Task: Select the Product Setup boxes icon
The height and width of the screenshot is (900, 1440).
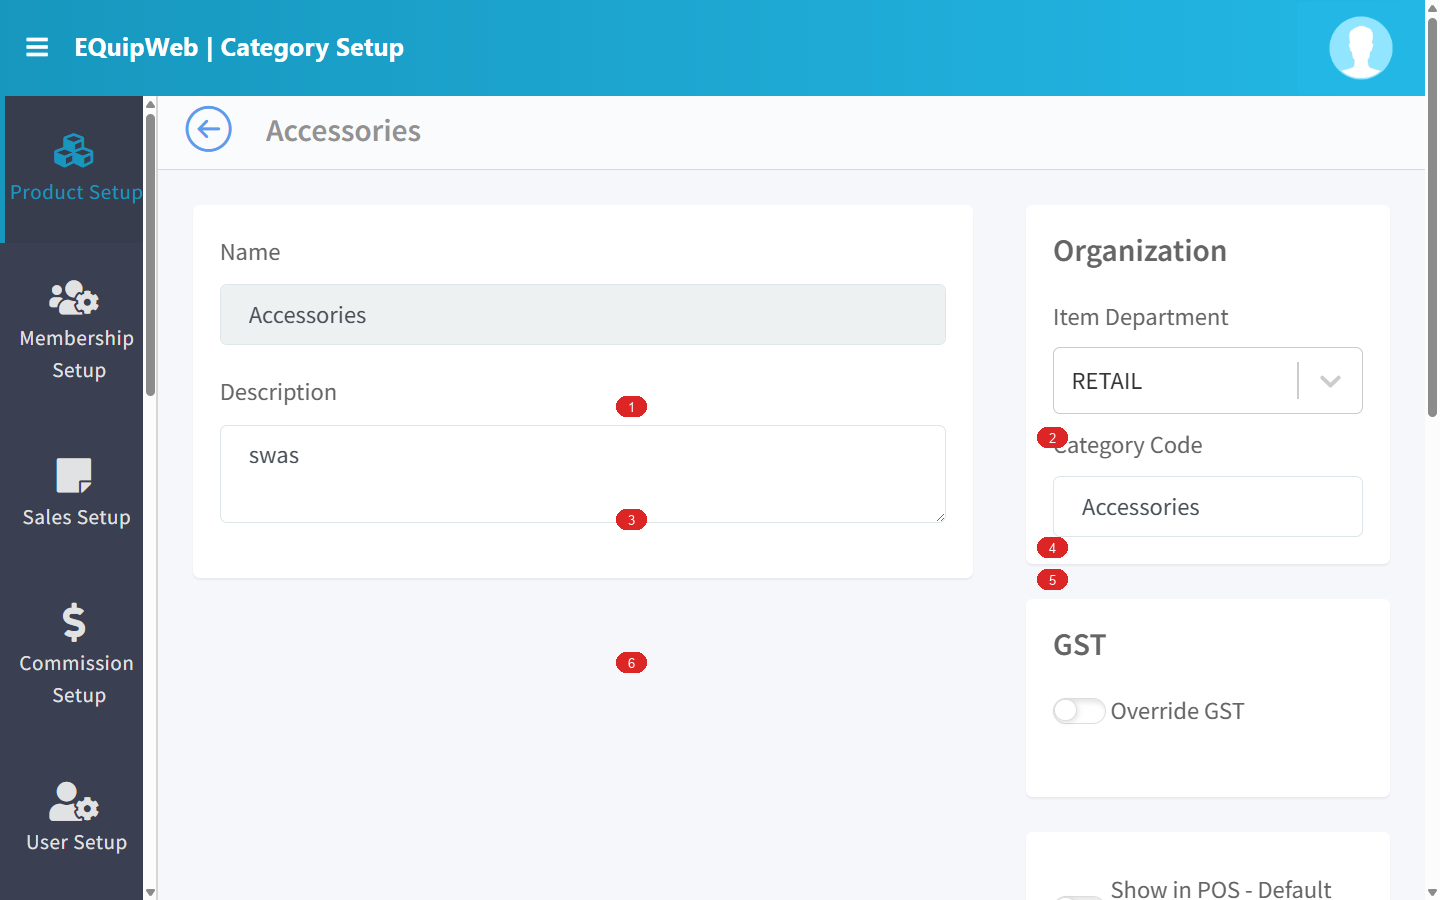Action: click(73, 151)
